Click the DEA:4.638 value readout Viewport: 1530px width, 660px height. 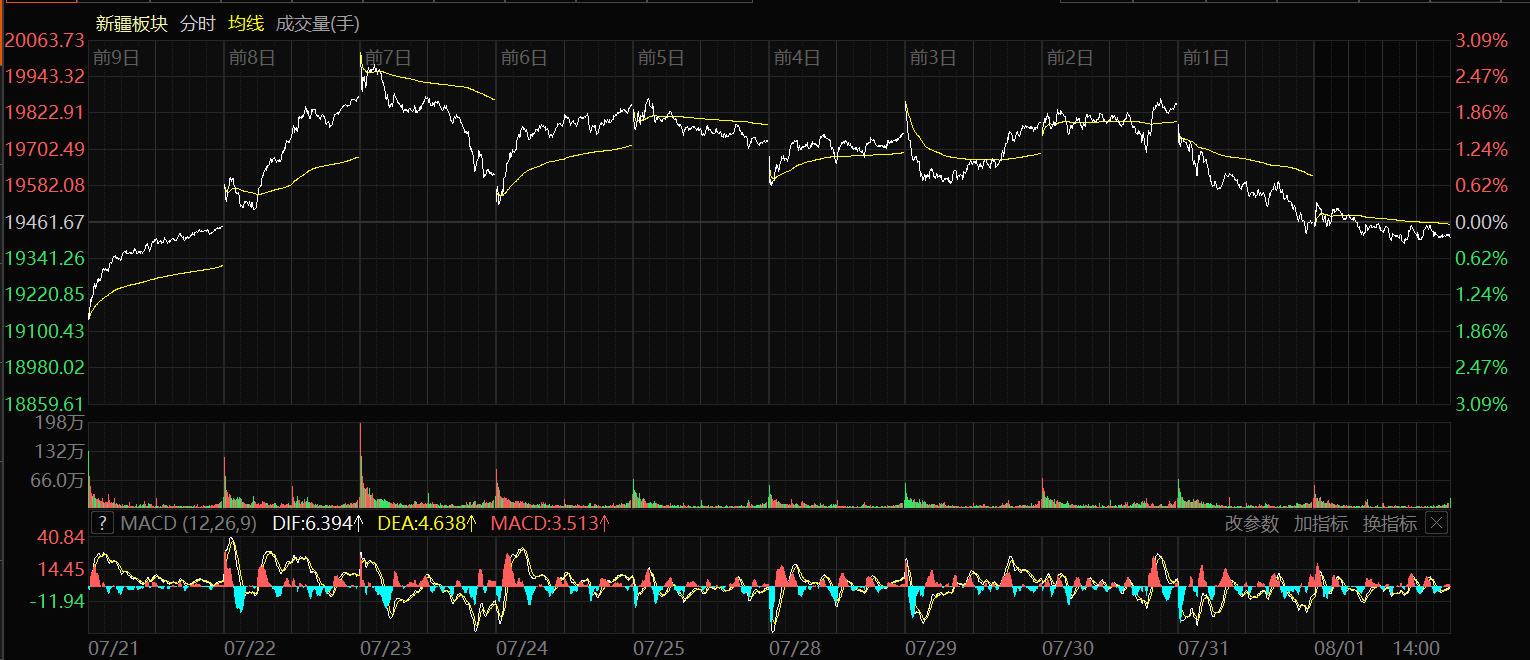click(426, 523)
